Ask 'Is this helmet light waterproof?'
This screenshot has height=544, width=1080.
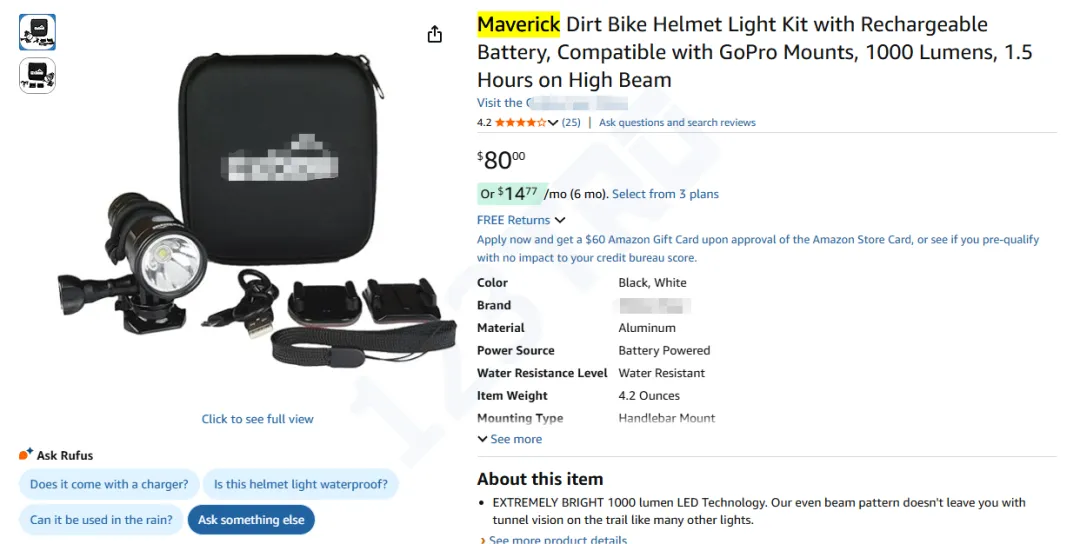pyautogui.click(x=300, y=485)
